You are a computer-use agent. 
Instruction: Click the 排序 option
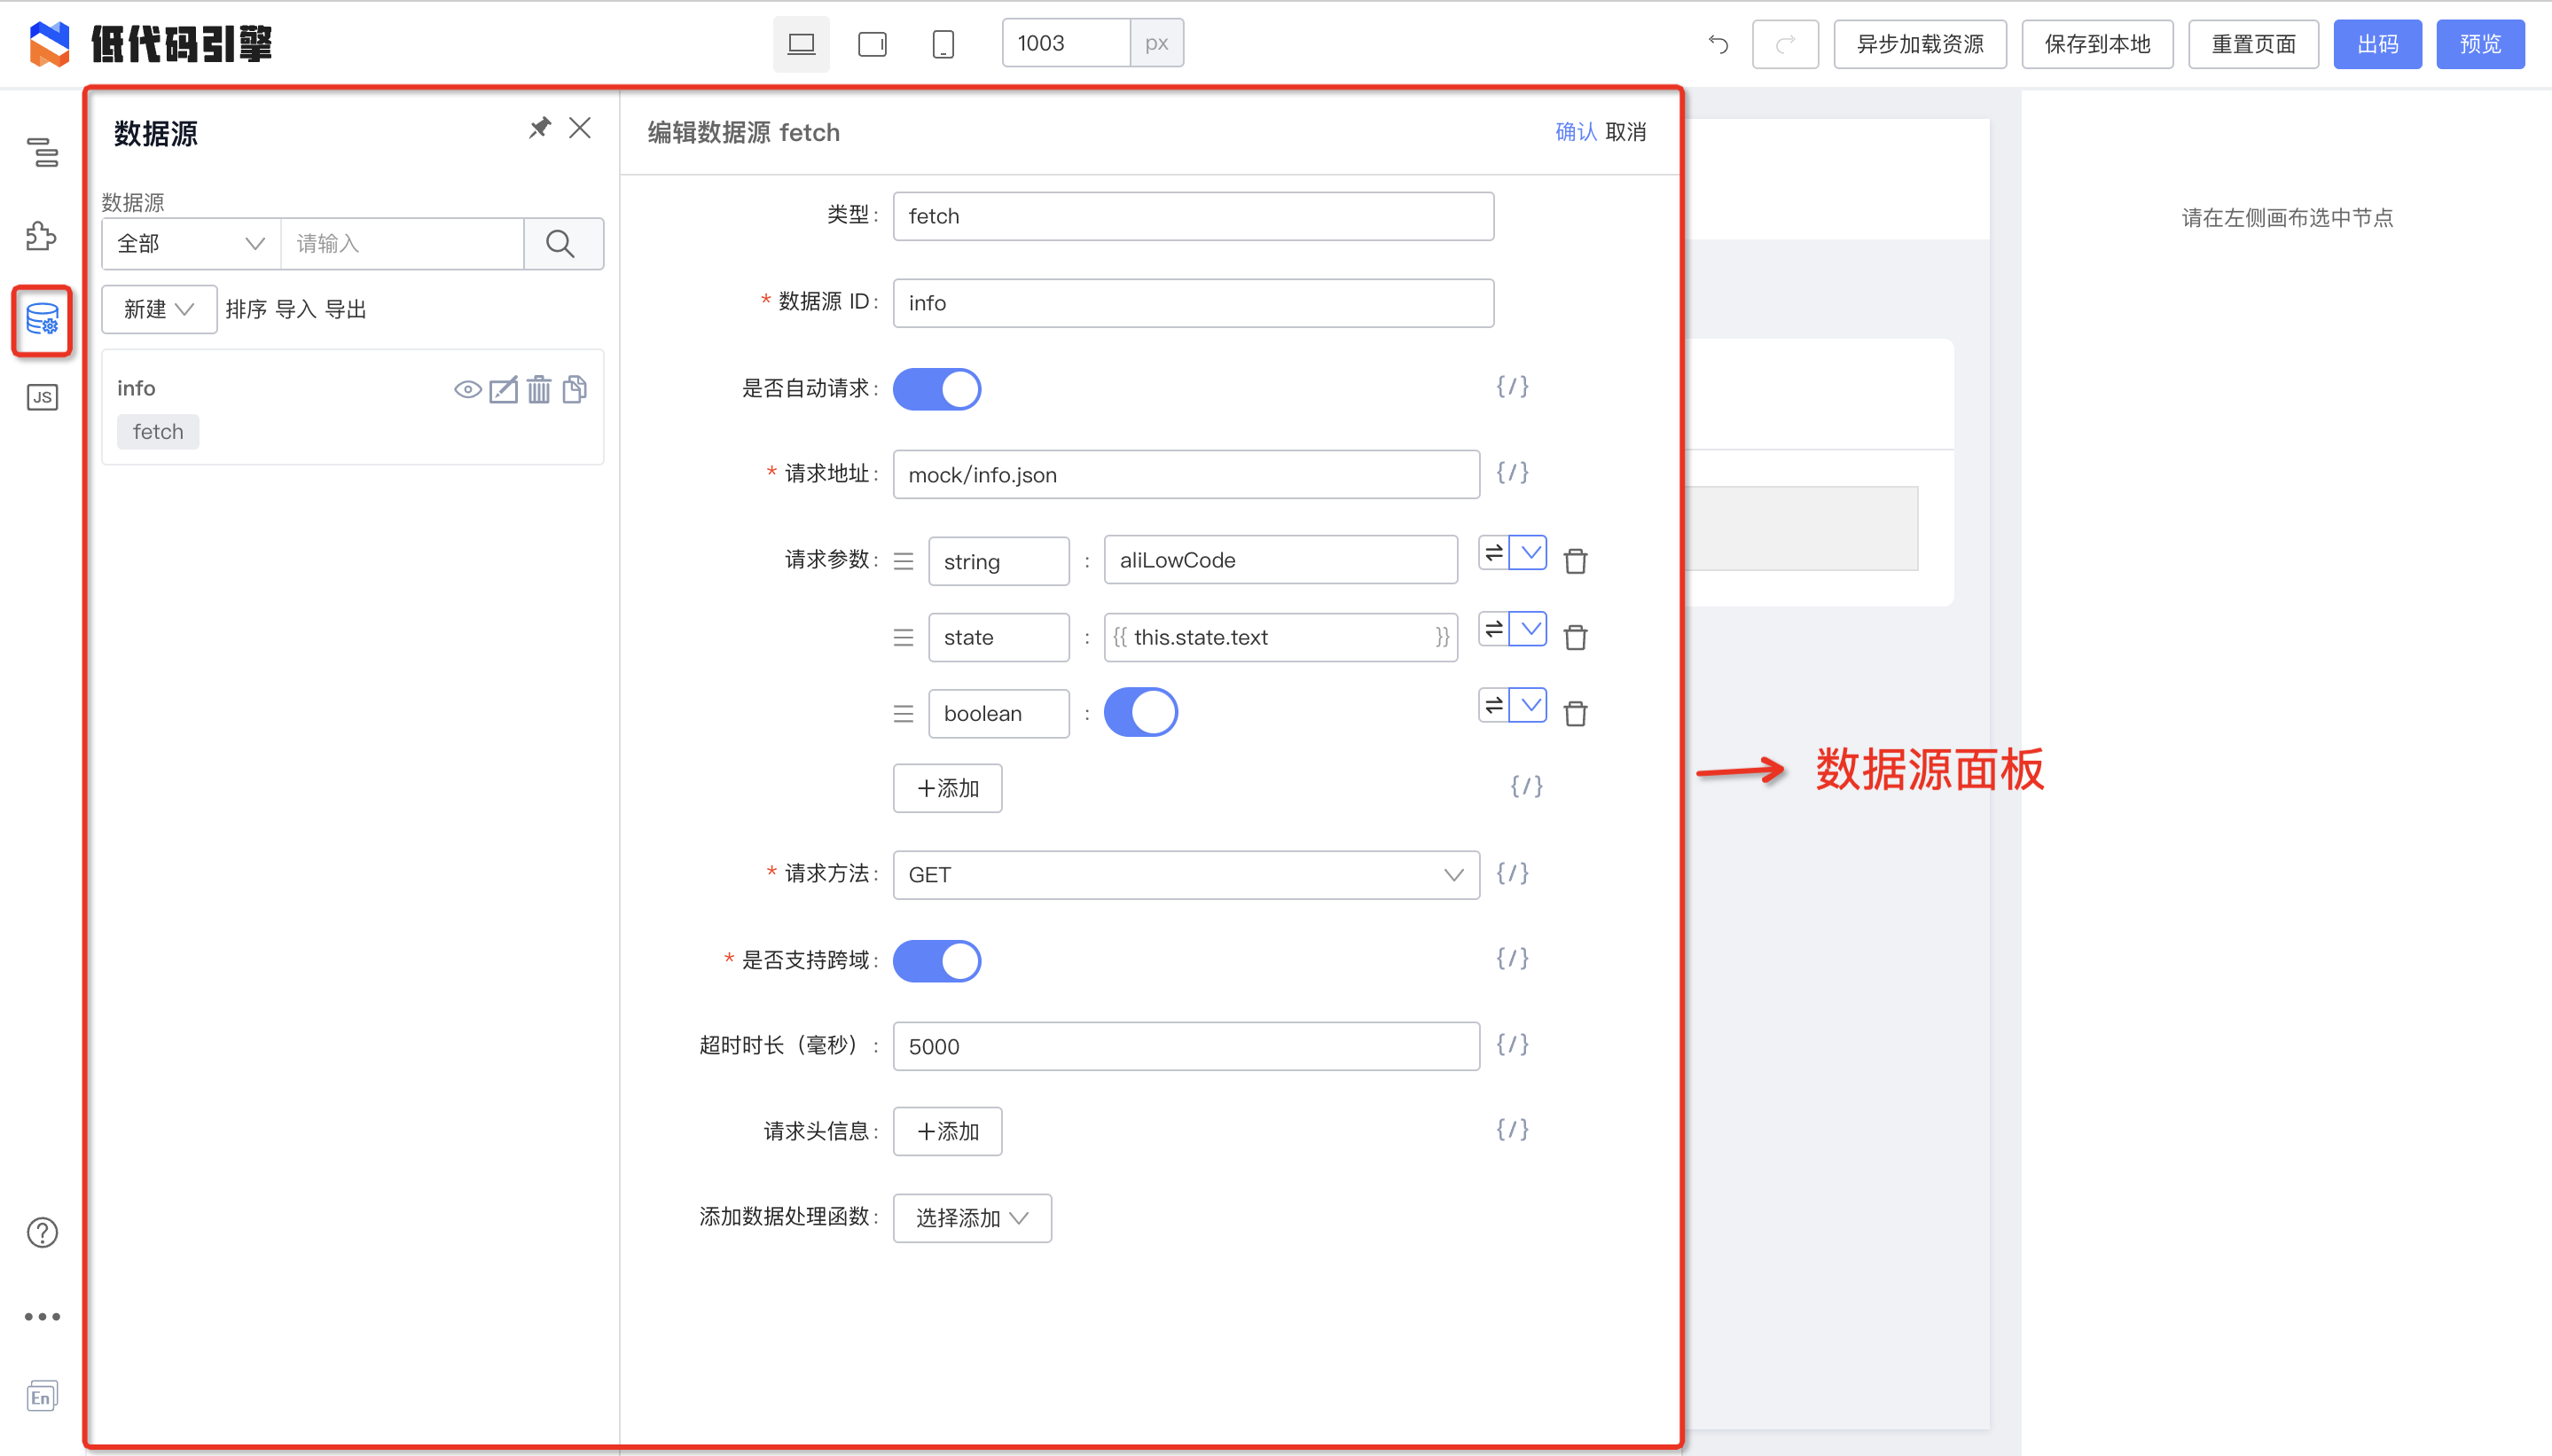pos(246,309)
